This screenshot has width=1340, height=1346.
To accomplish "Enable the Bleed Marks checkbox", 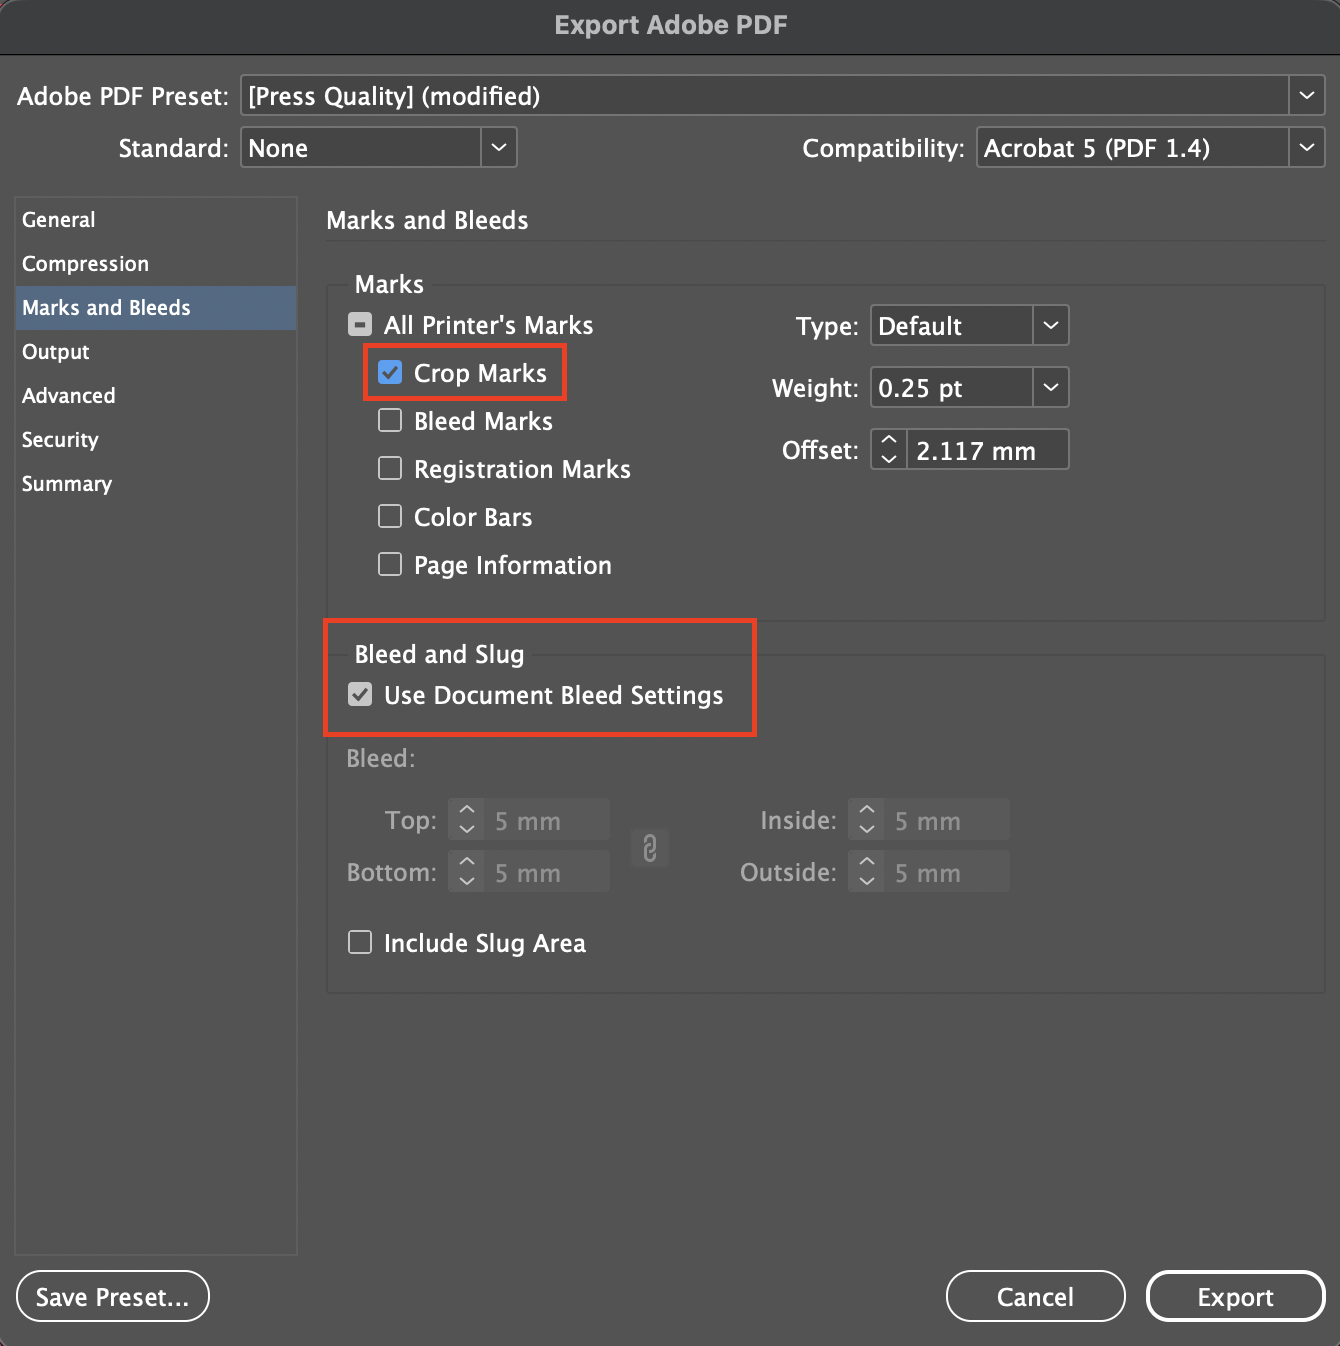I will 390,421.
